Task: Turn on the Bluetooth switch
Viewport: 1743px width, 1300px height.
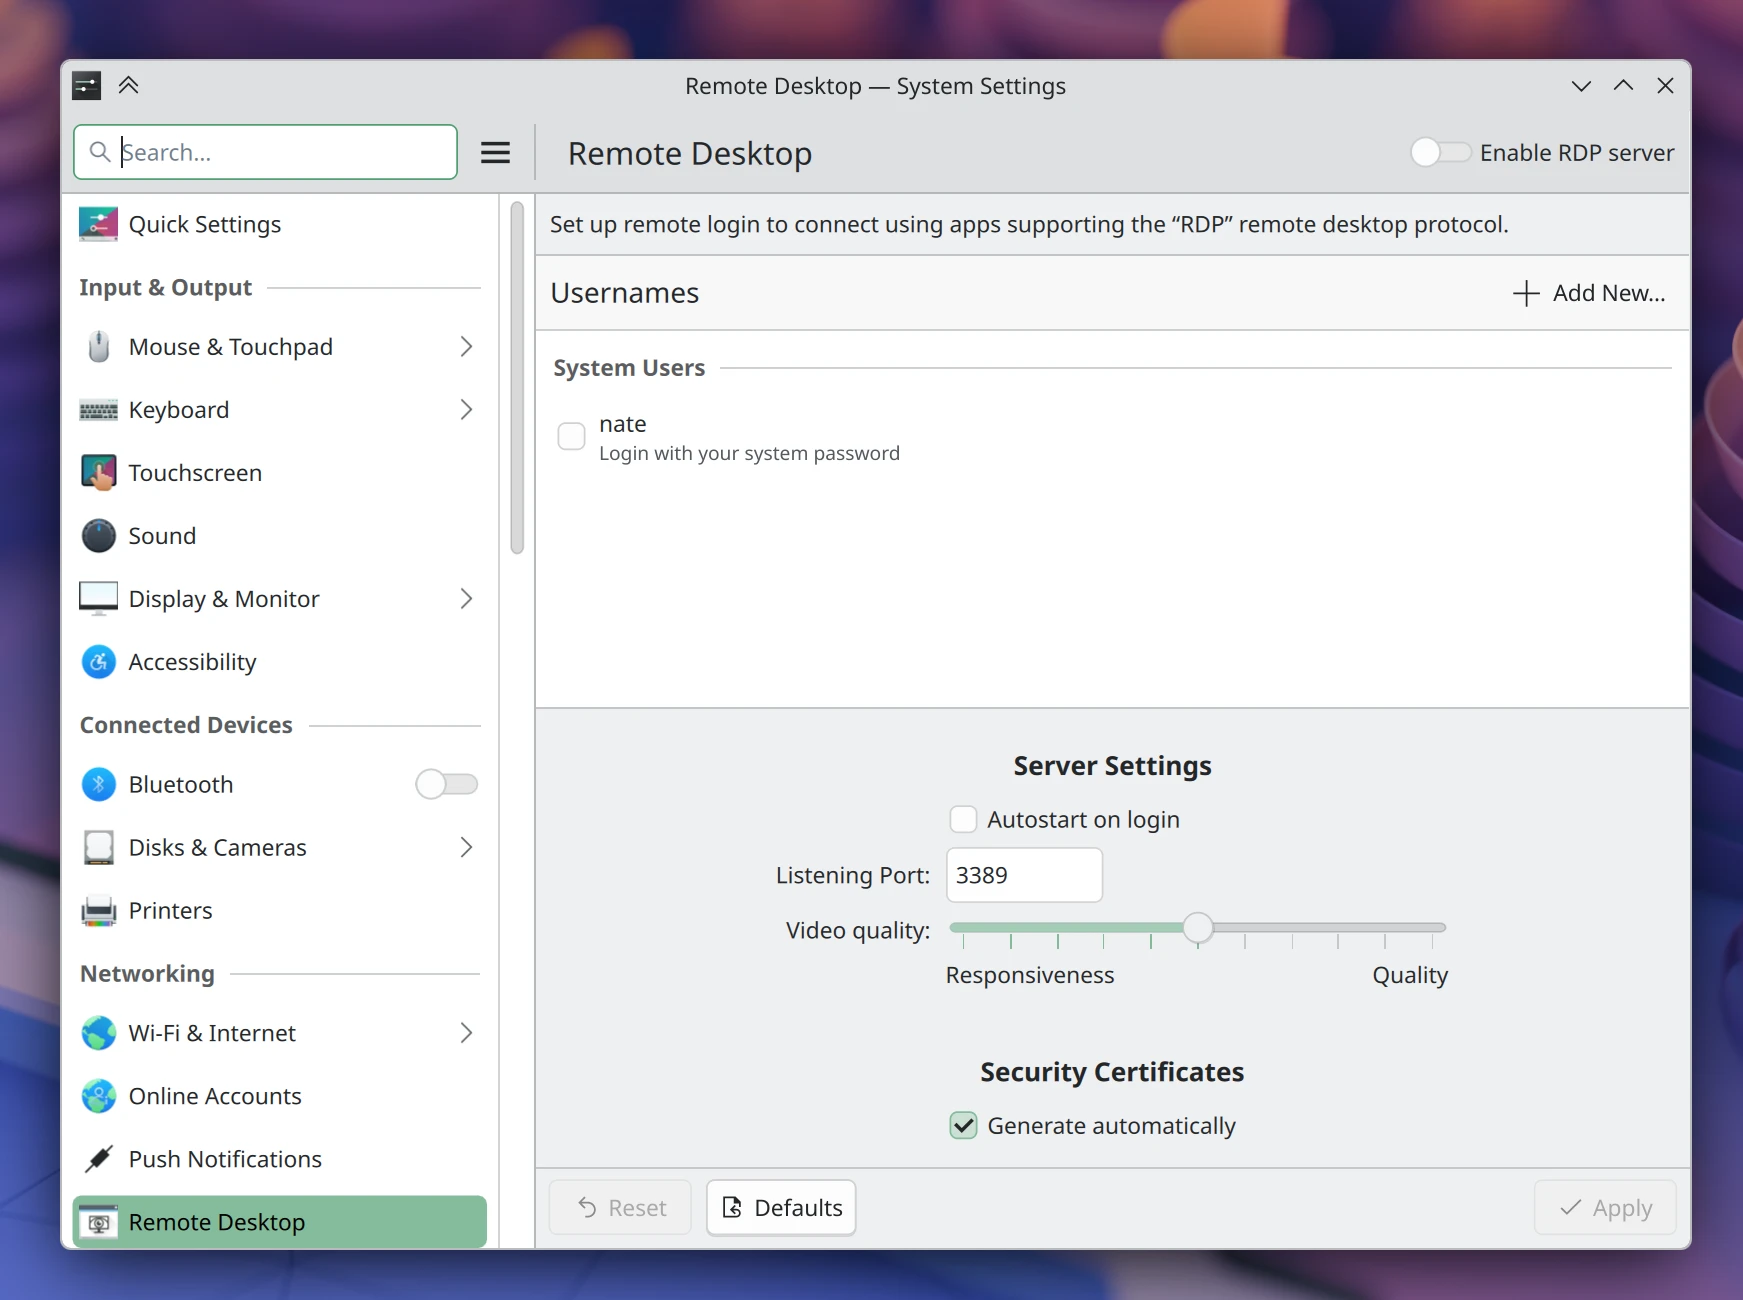Action: 446,785
